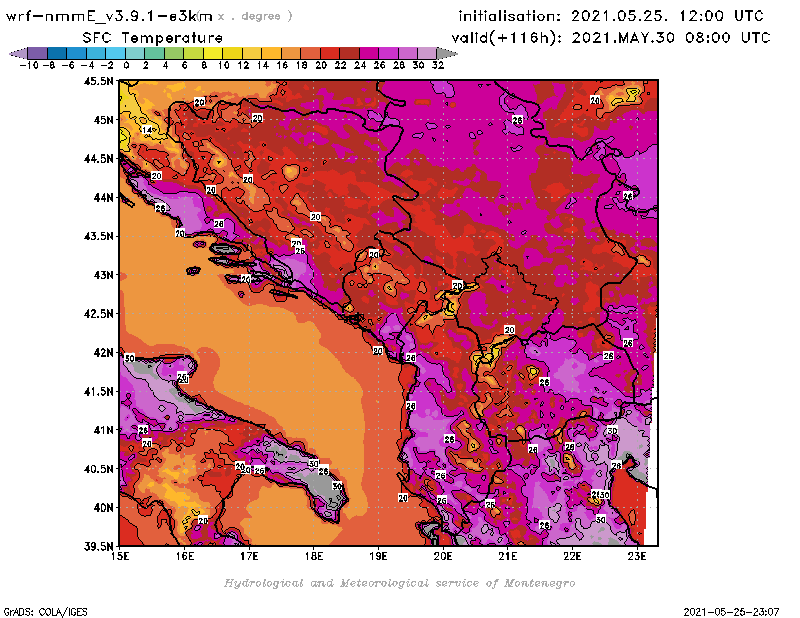Click the 39.5N latitude axis label
The width and height of the screenshot is (800, 618).
(99, 546)
